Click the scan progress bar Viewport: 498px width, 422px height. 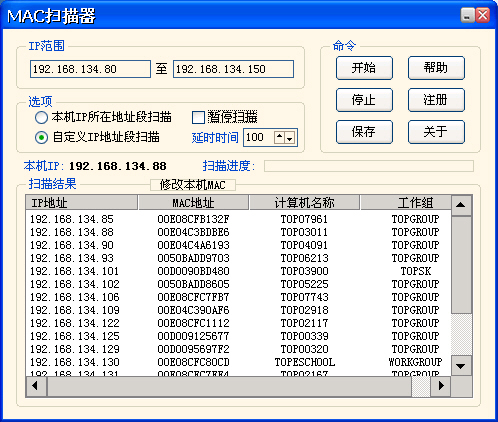pyautogui.click(x=369, y=166)
